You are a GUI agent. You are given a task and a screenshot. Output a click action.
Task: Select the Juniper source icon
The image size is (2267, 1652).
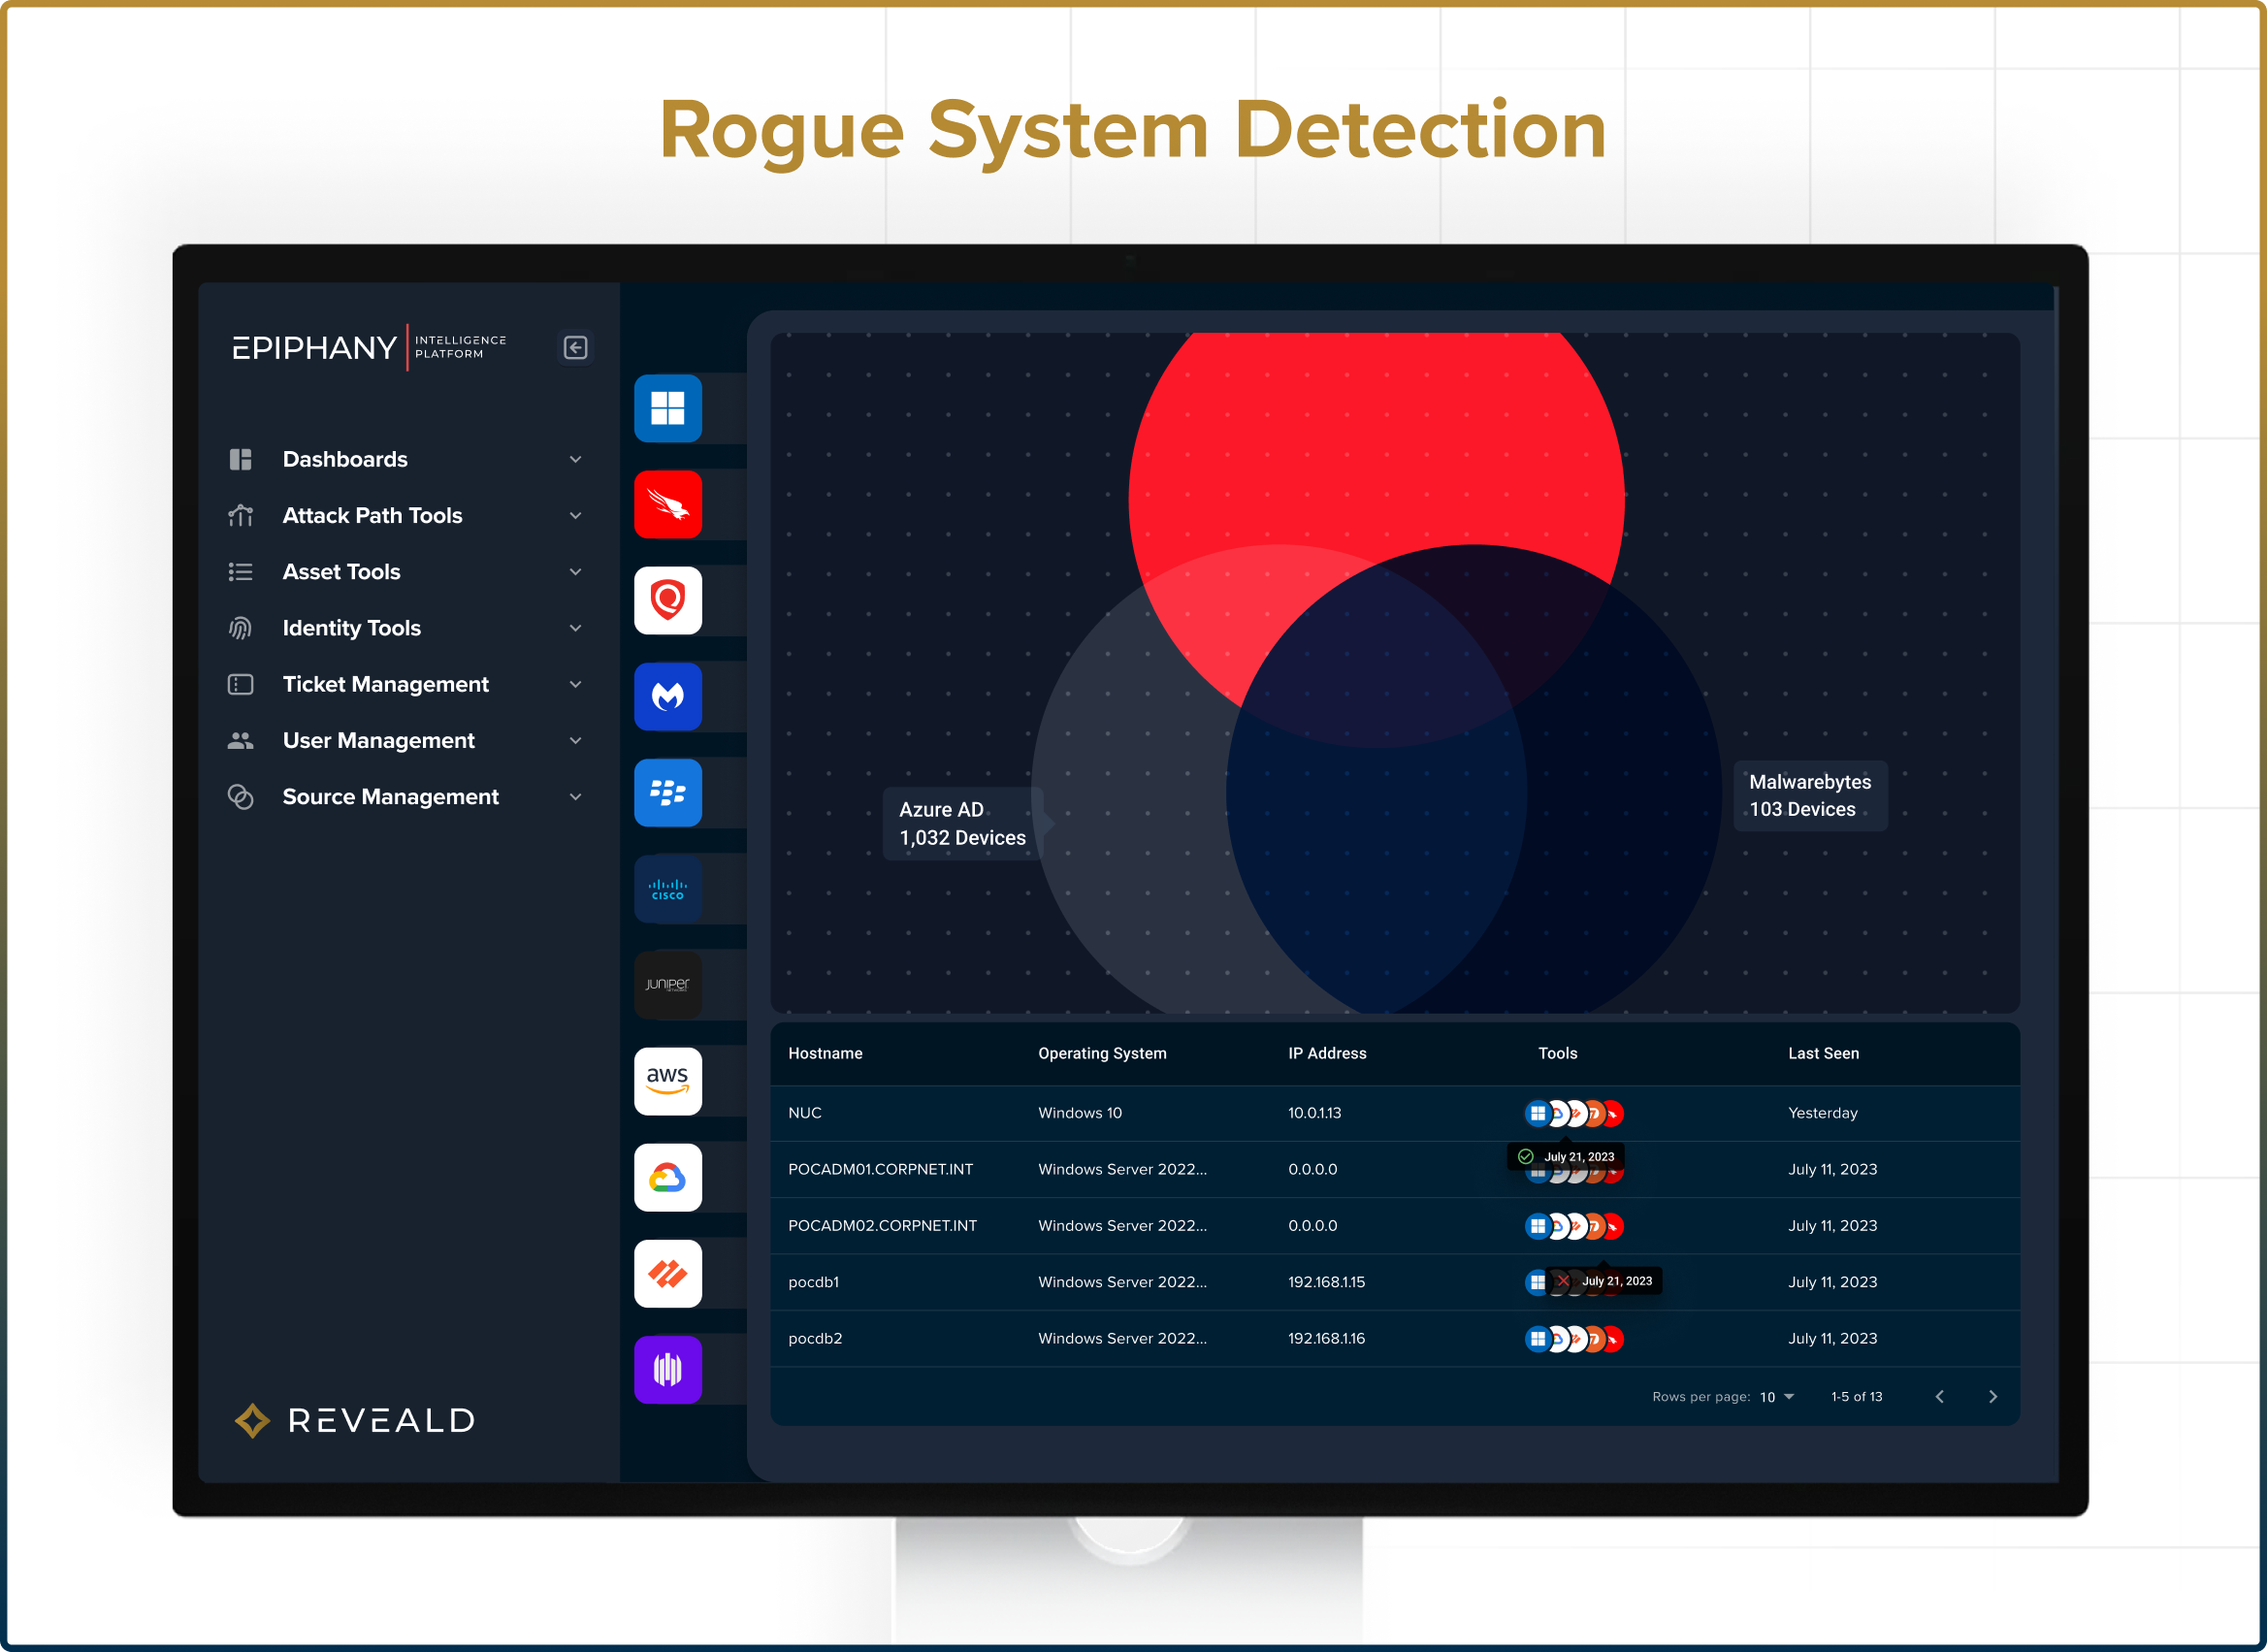click(x=667, y=985)
